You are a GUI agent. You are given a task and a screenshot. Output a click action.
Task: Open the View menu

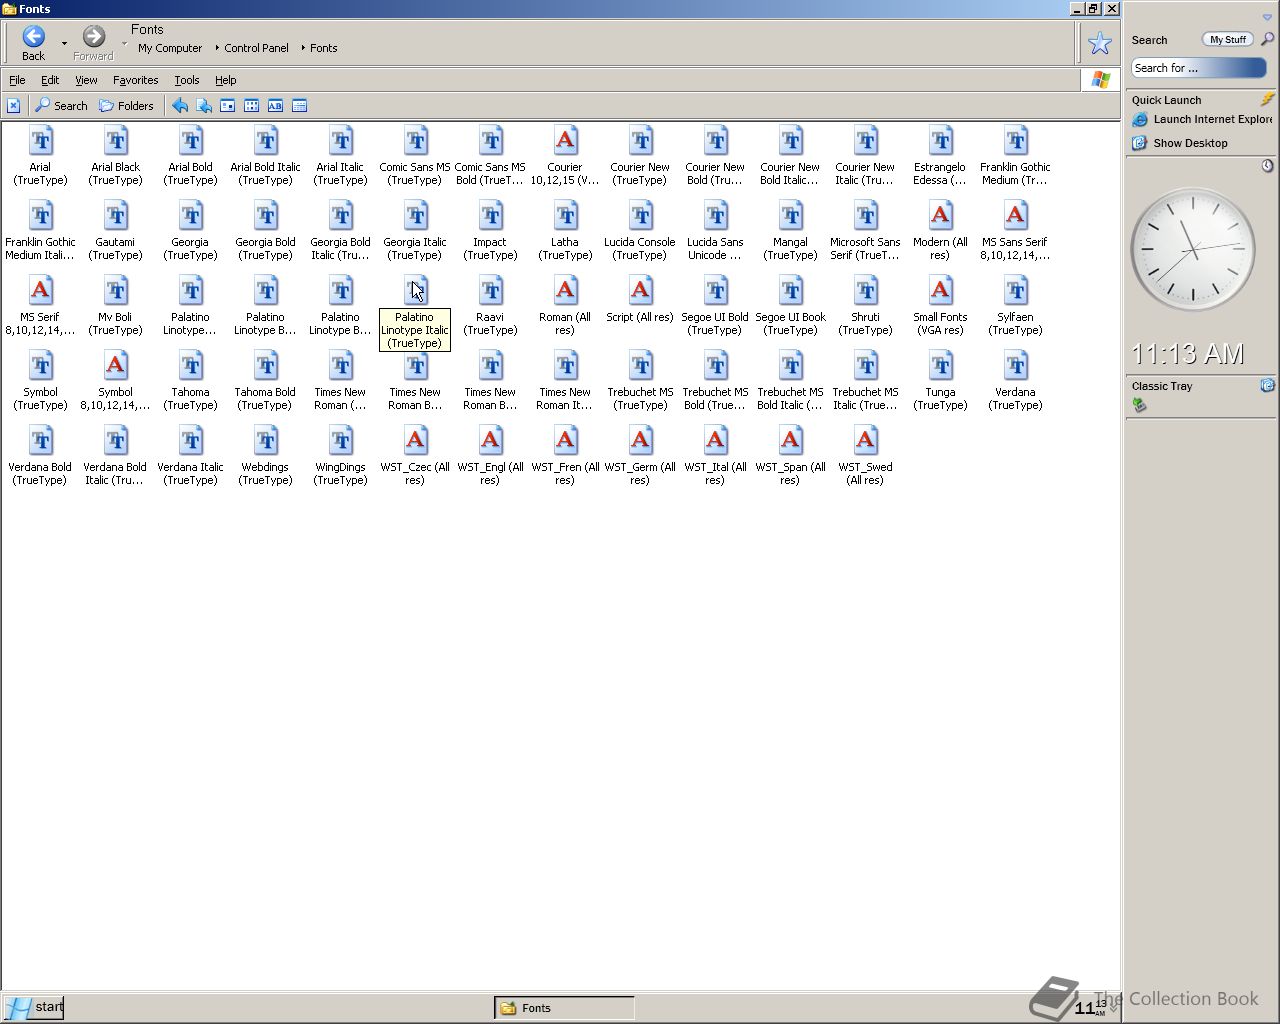86,80
